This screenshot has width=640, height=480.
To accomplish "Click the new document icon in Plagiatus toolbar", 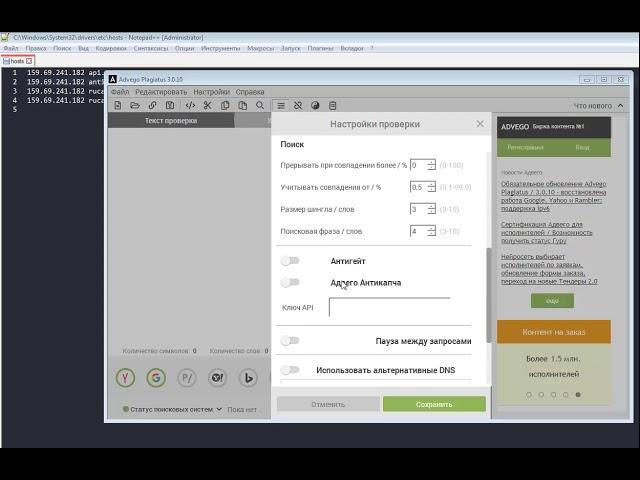I will pos(118,105).
